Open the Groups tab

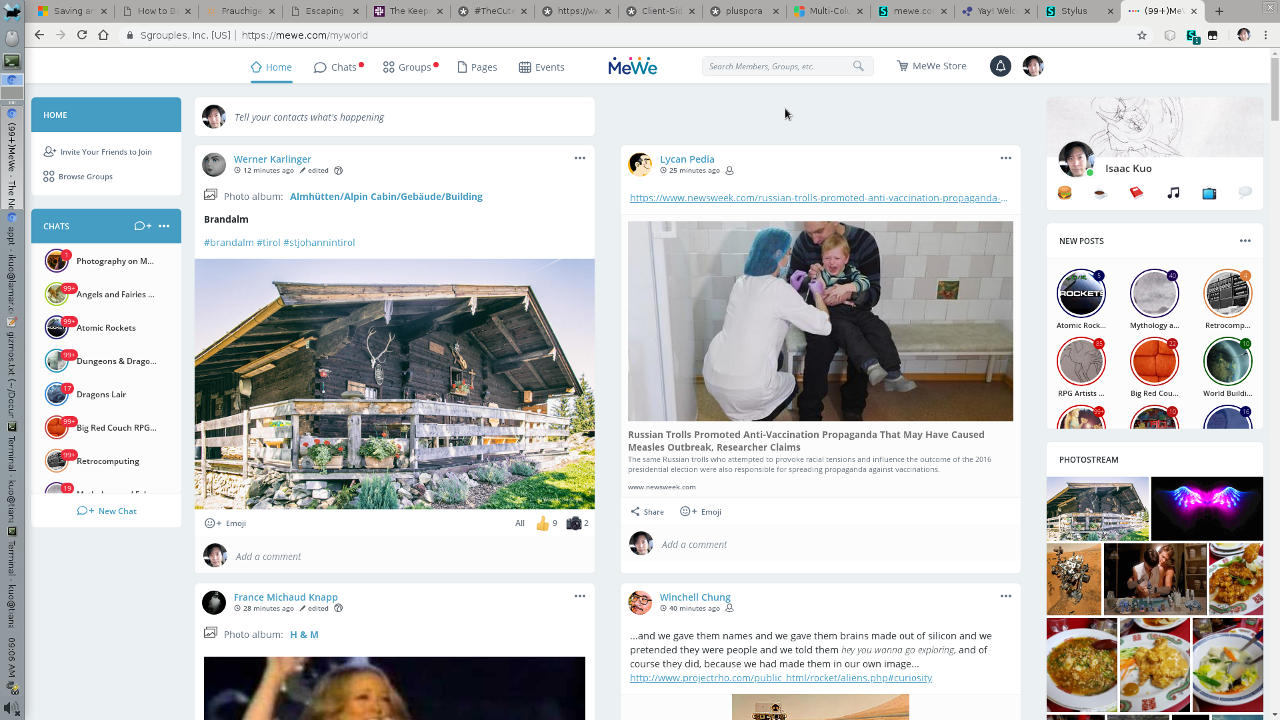pyautogui.click(x=408, y=67)
